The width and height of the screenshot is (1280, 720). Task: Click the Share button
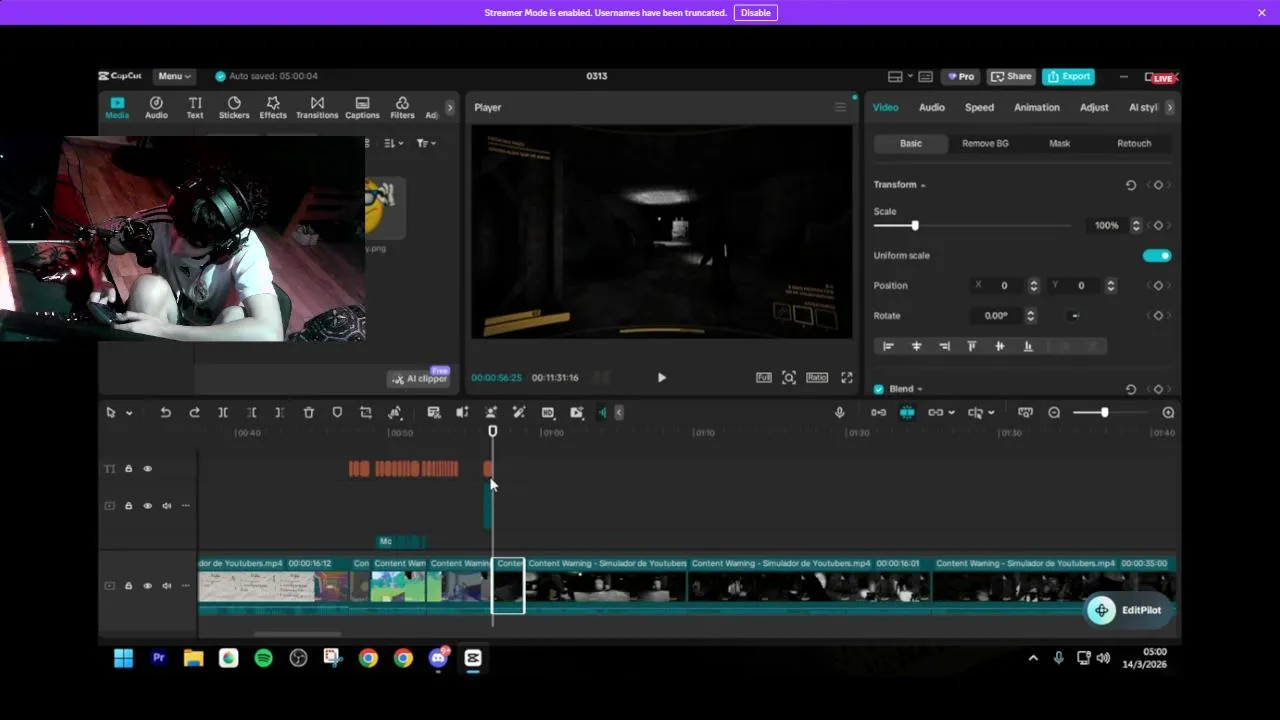tap(1011, 76)
